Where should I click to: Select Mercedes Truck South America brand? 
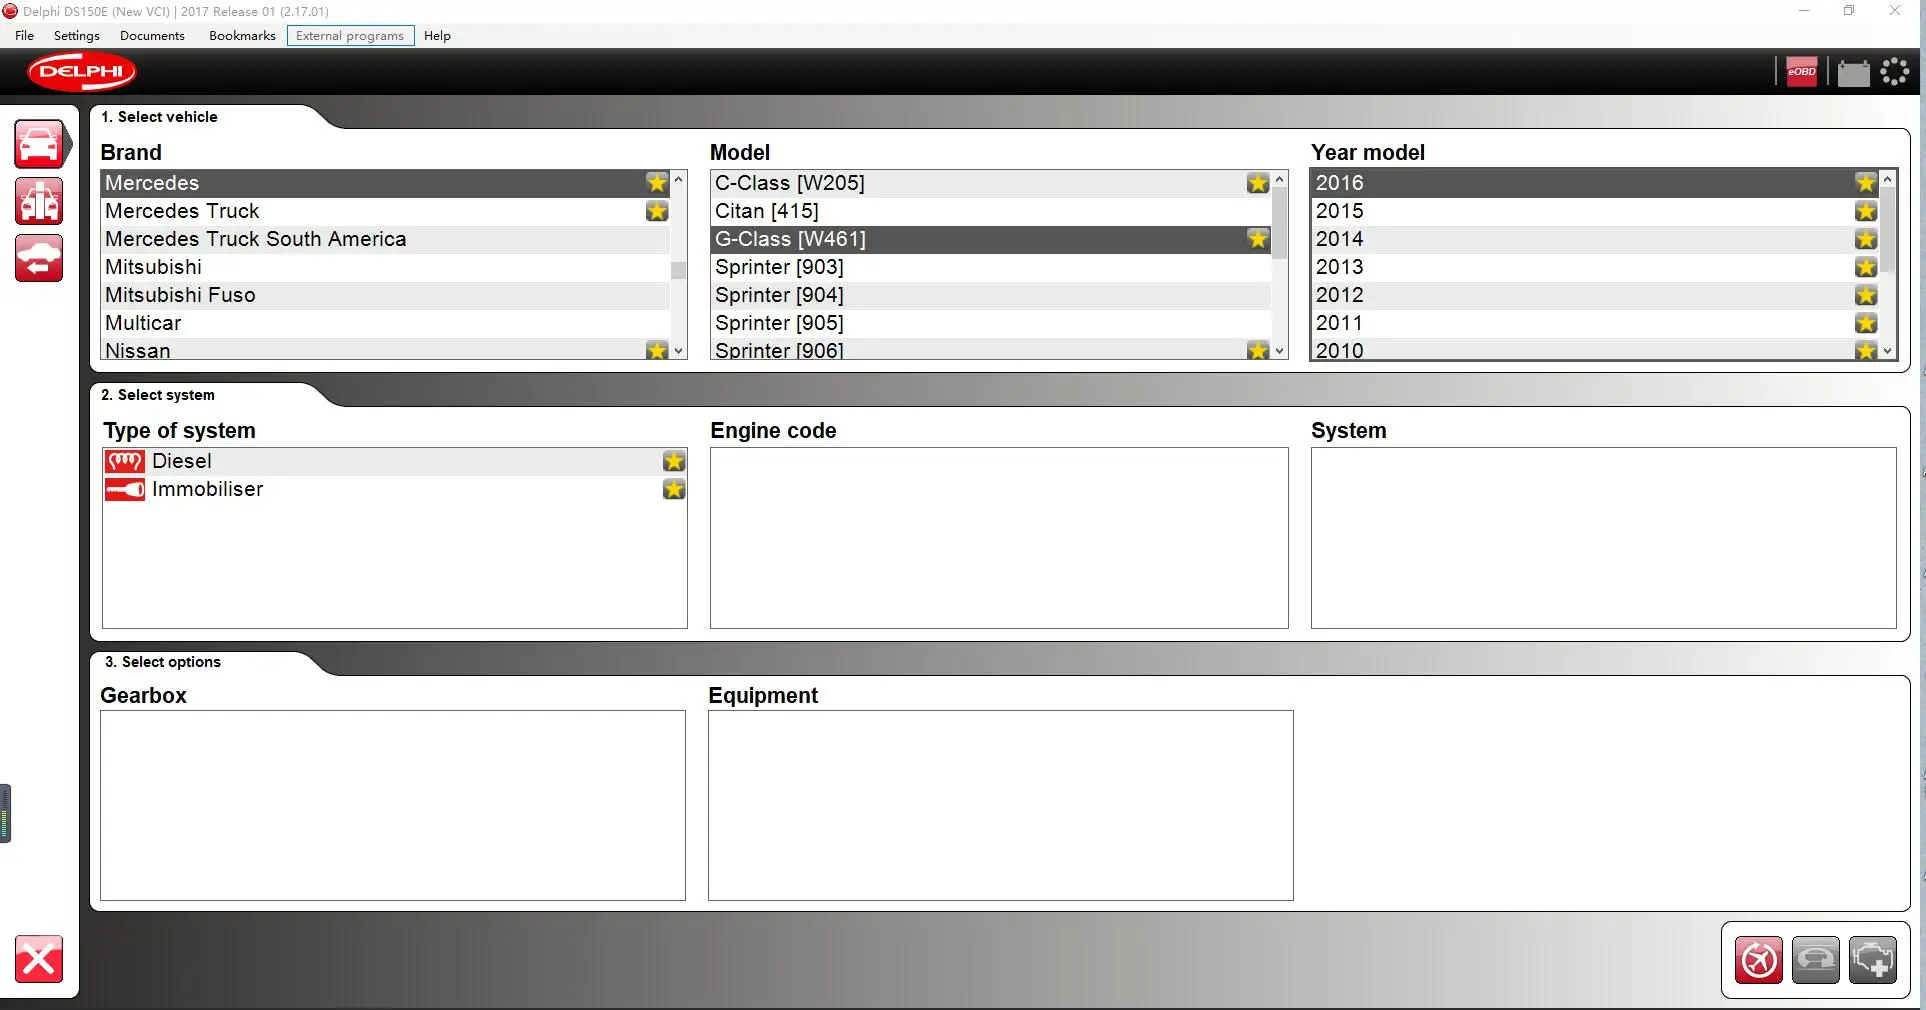tap(386, 239)
